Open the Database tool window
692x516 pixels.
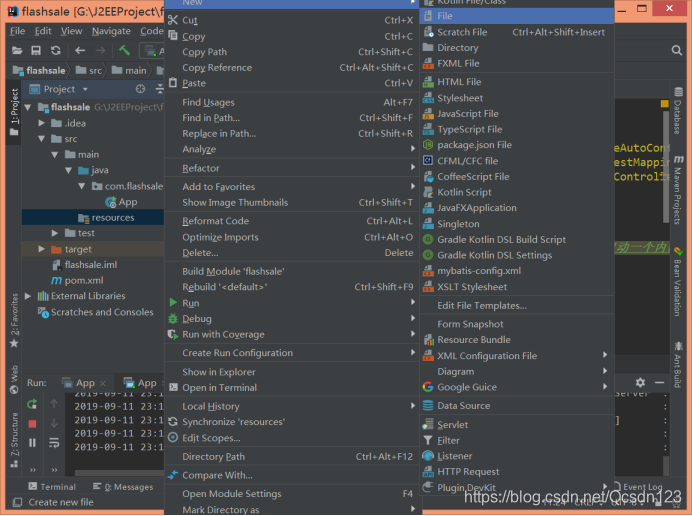point(678,110)
